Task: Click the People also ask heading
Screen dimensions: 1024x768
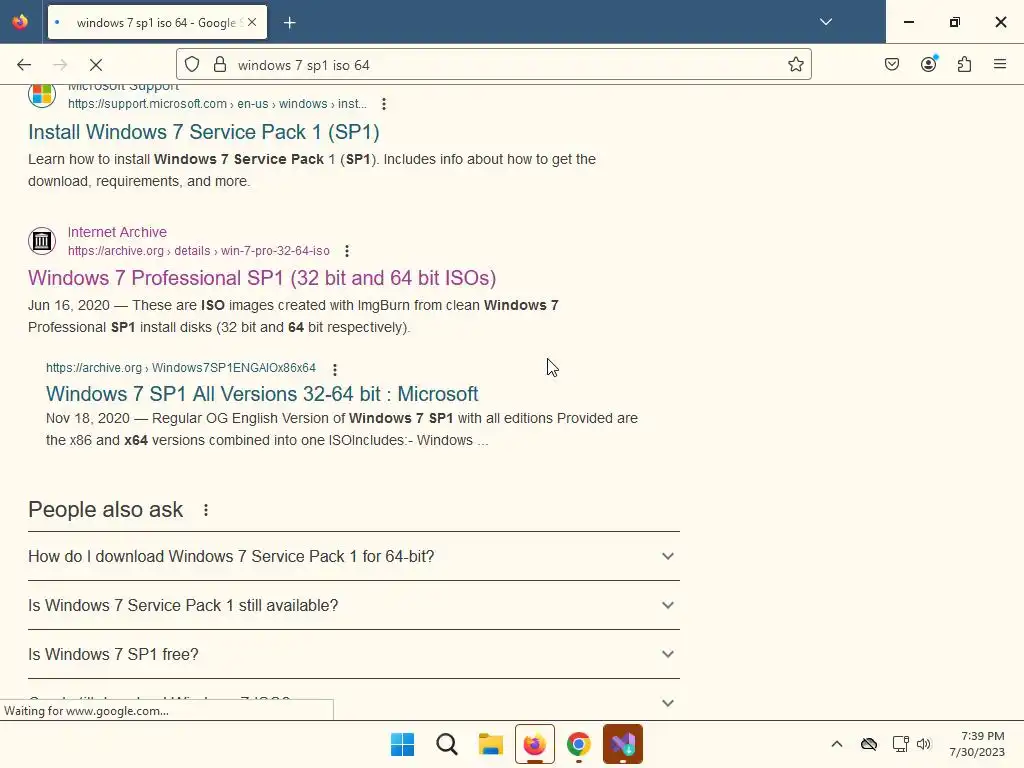Action: coord(106,509)
